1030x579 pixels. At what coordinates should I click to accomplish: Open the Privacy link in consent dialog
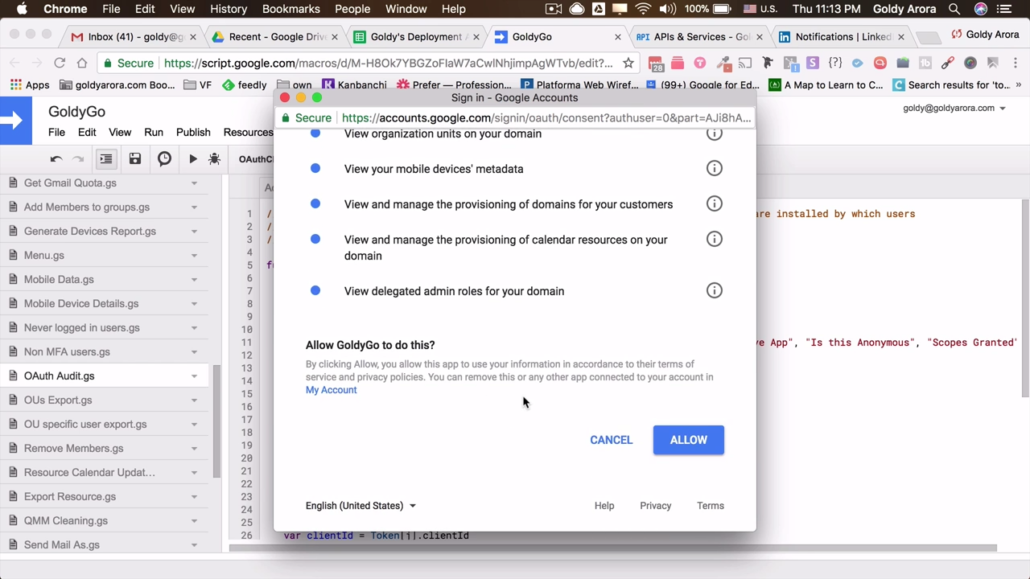pyautogui.click(x=656, y=505)
